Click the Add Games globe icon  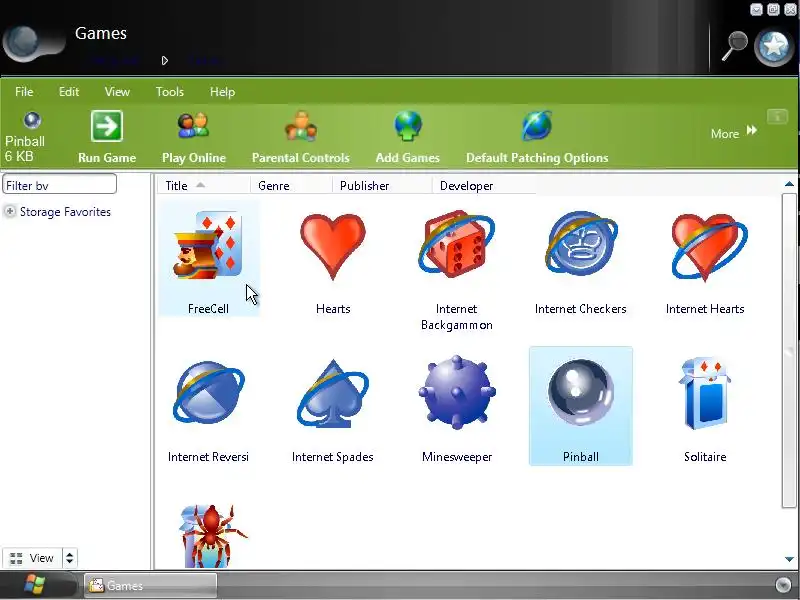408,126
